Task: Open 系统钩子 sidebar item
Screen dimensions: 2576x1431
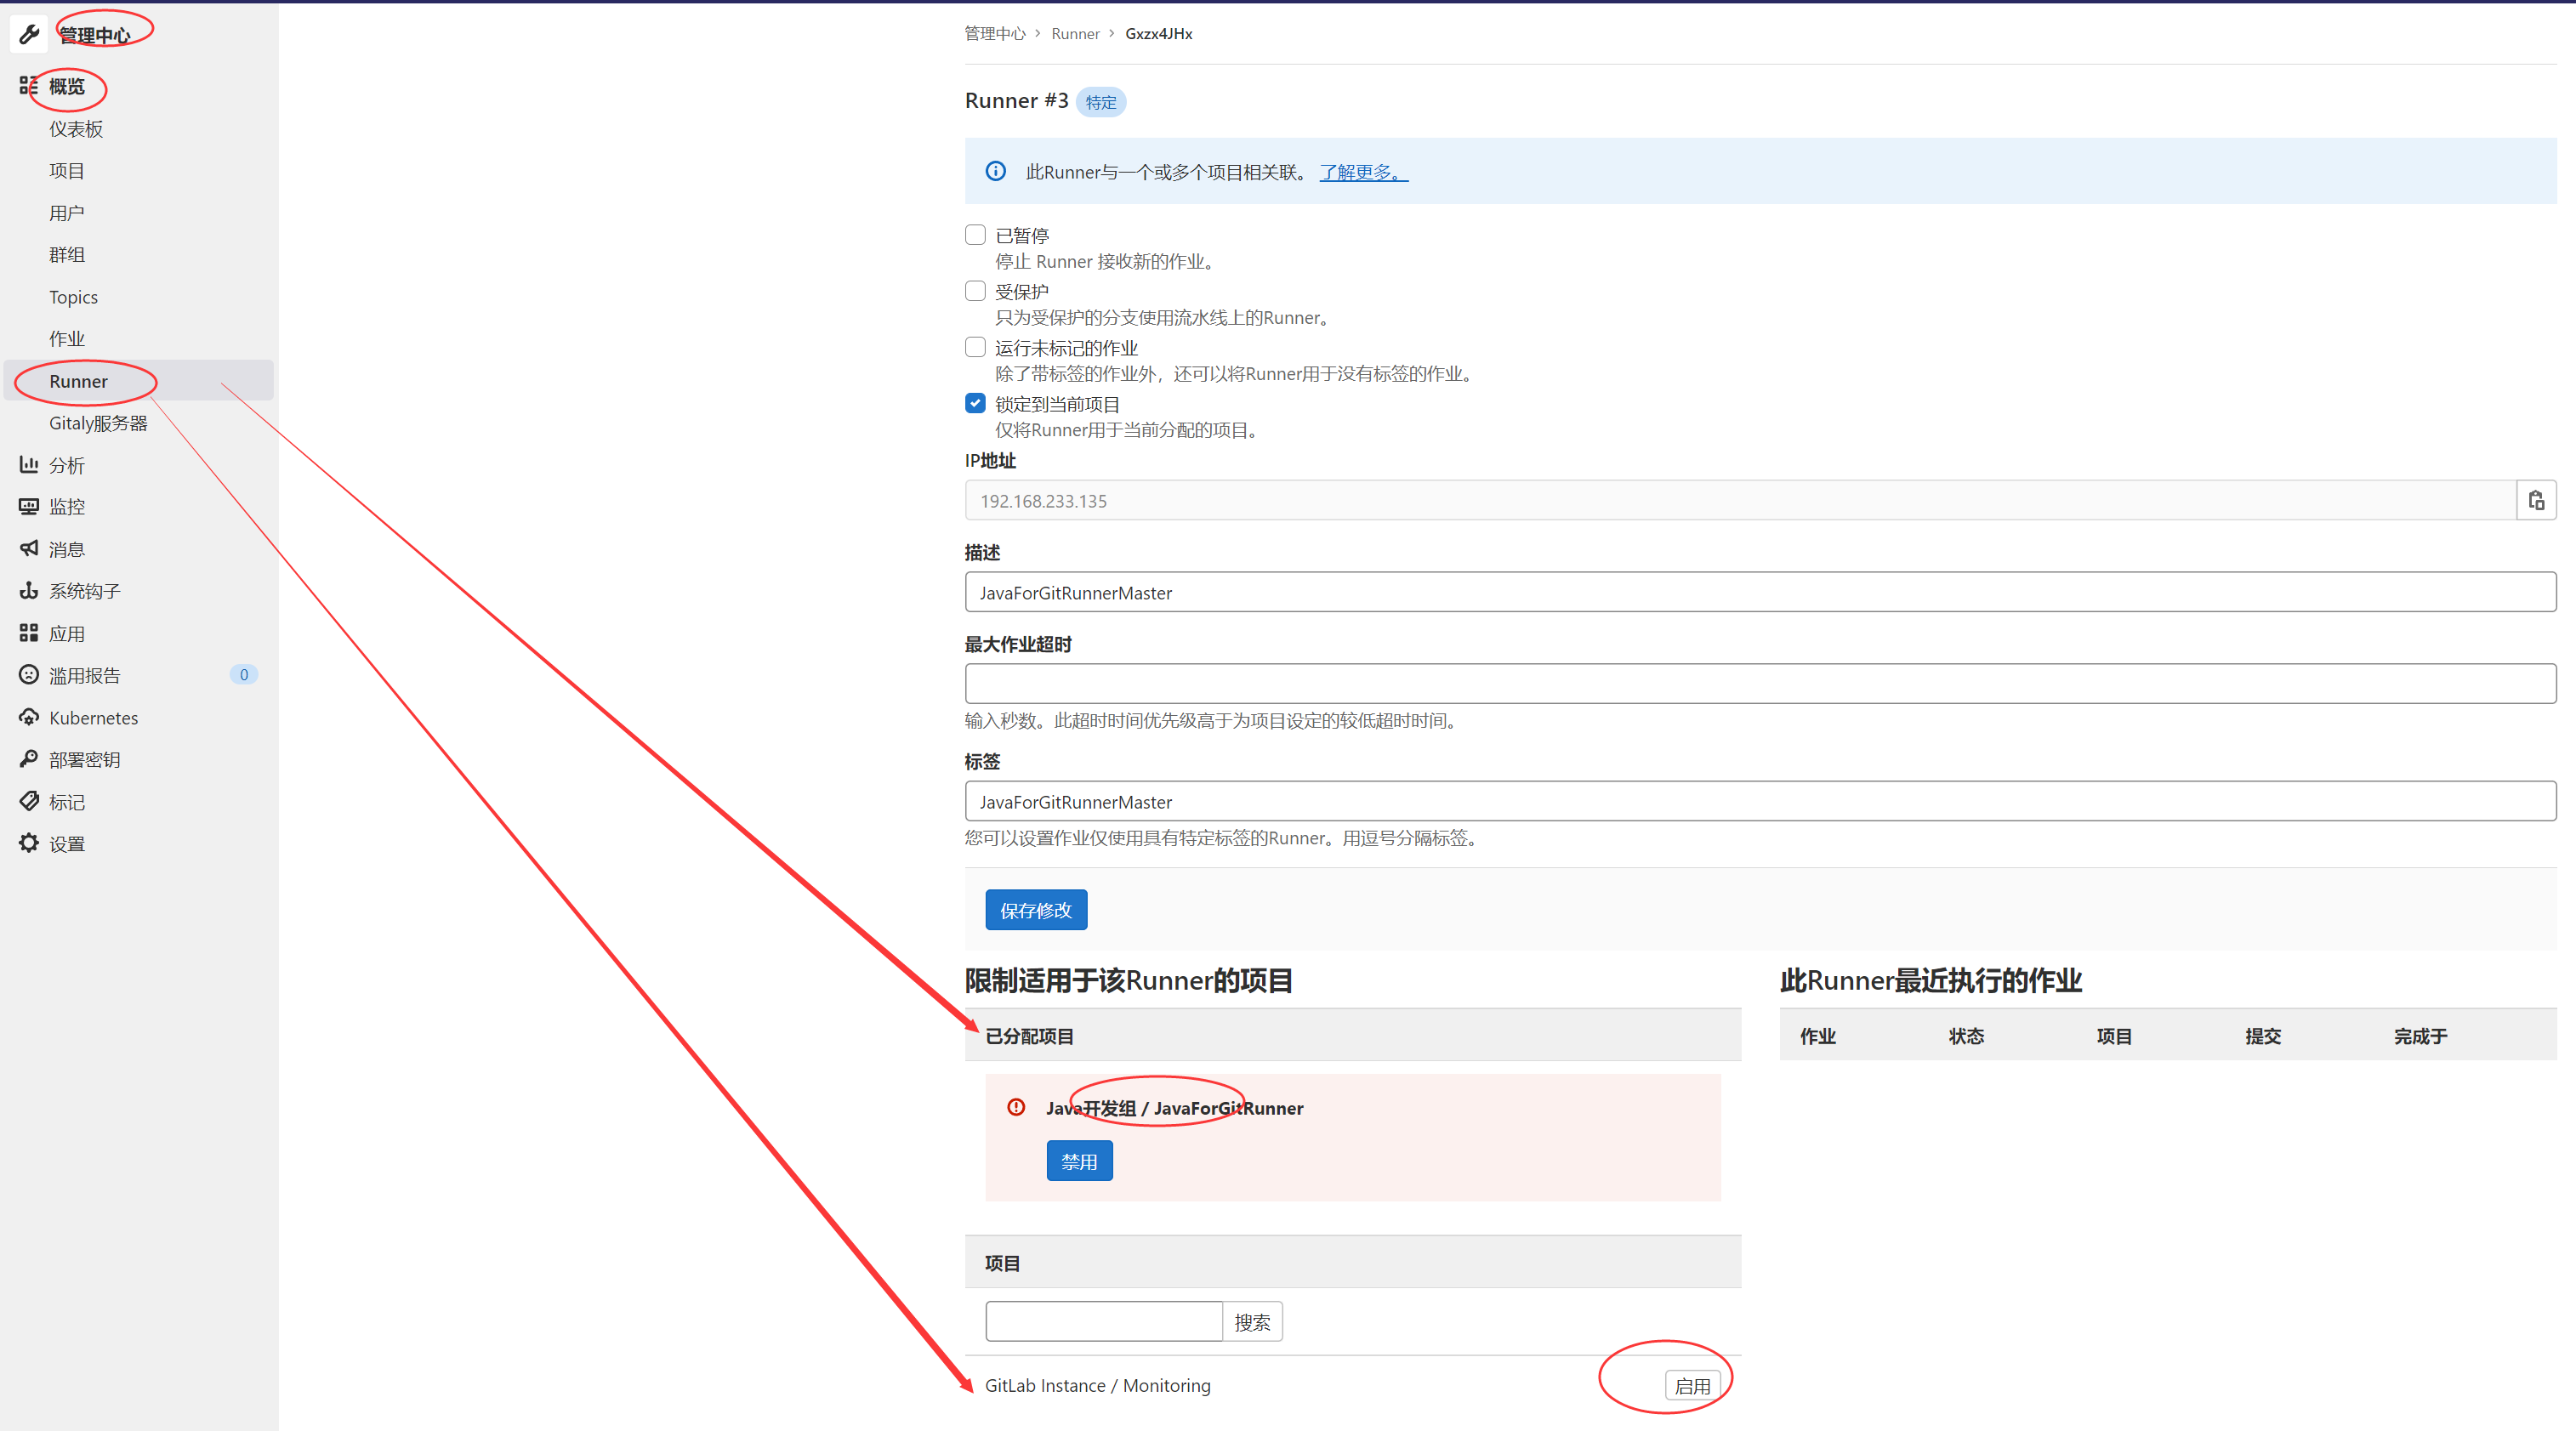Action: click(x=85, y=591)
